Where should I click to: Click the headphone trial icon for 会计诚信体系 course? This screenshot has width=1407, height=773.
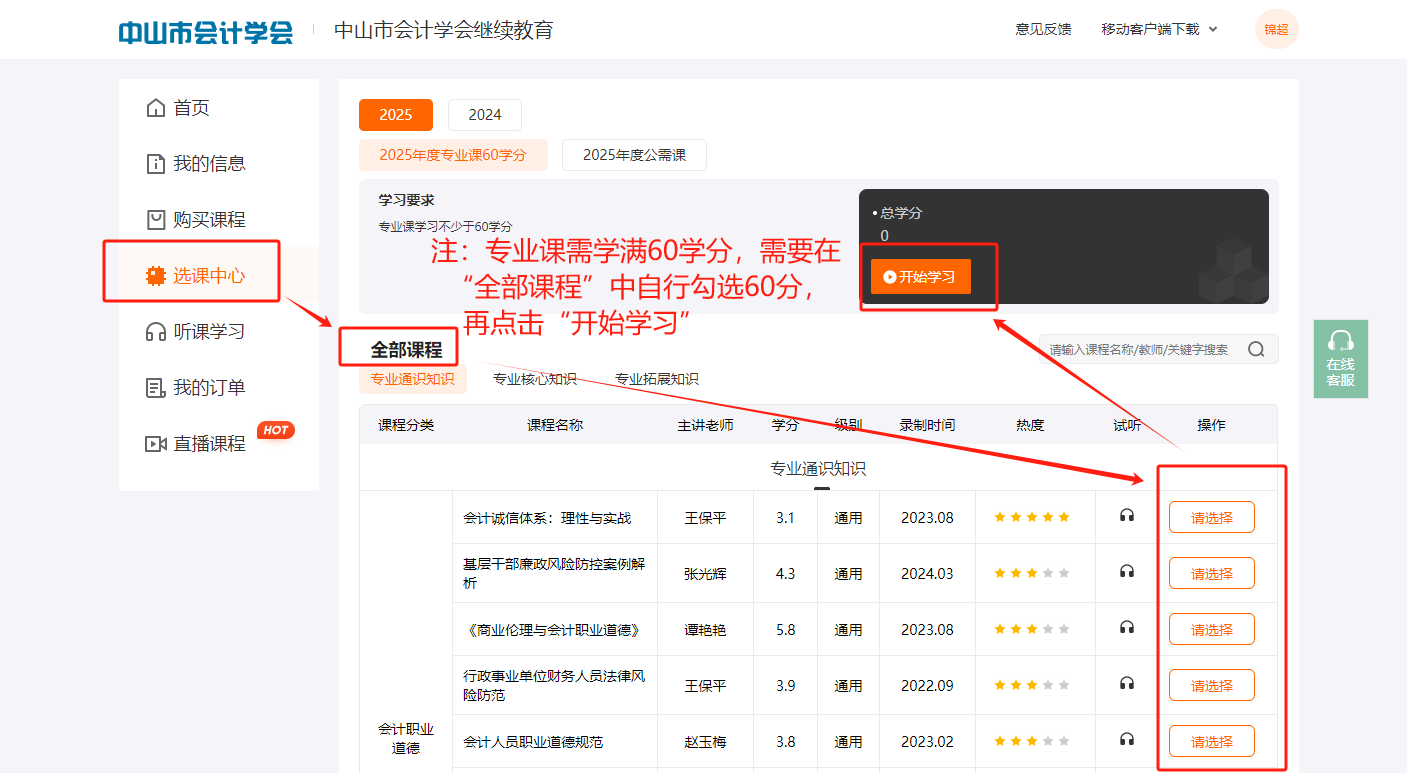click(x=1127, y=516)
